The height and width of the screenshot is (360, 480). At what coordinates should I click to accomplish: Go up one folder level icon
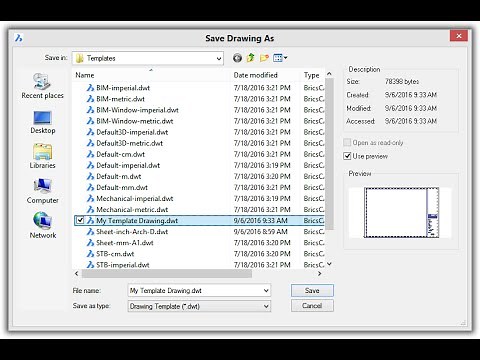click(250, 58)
